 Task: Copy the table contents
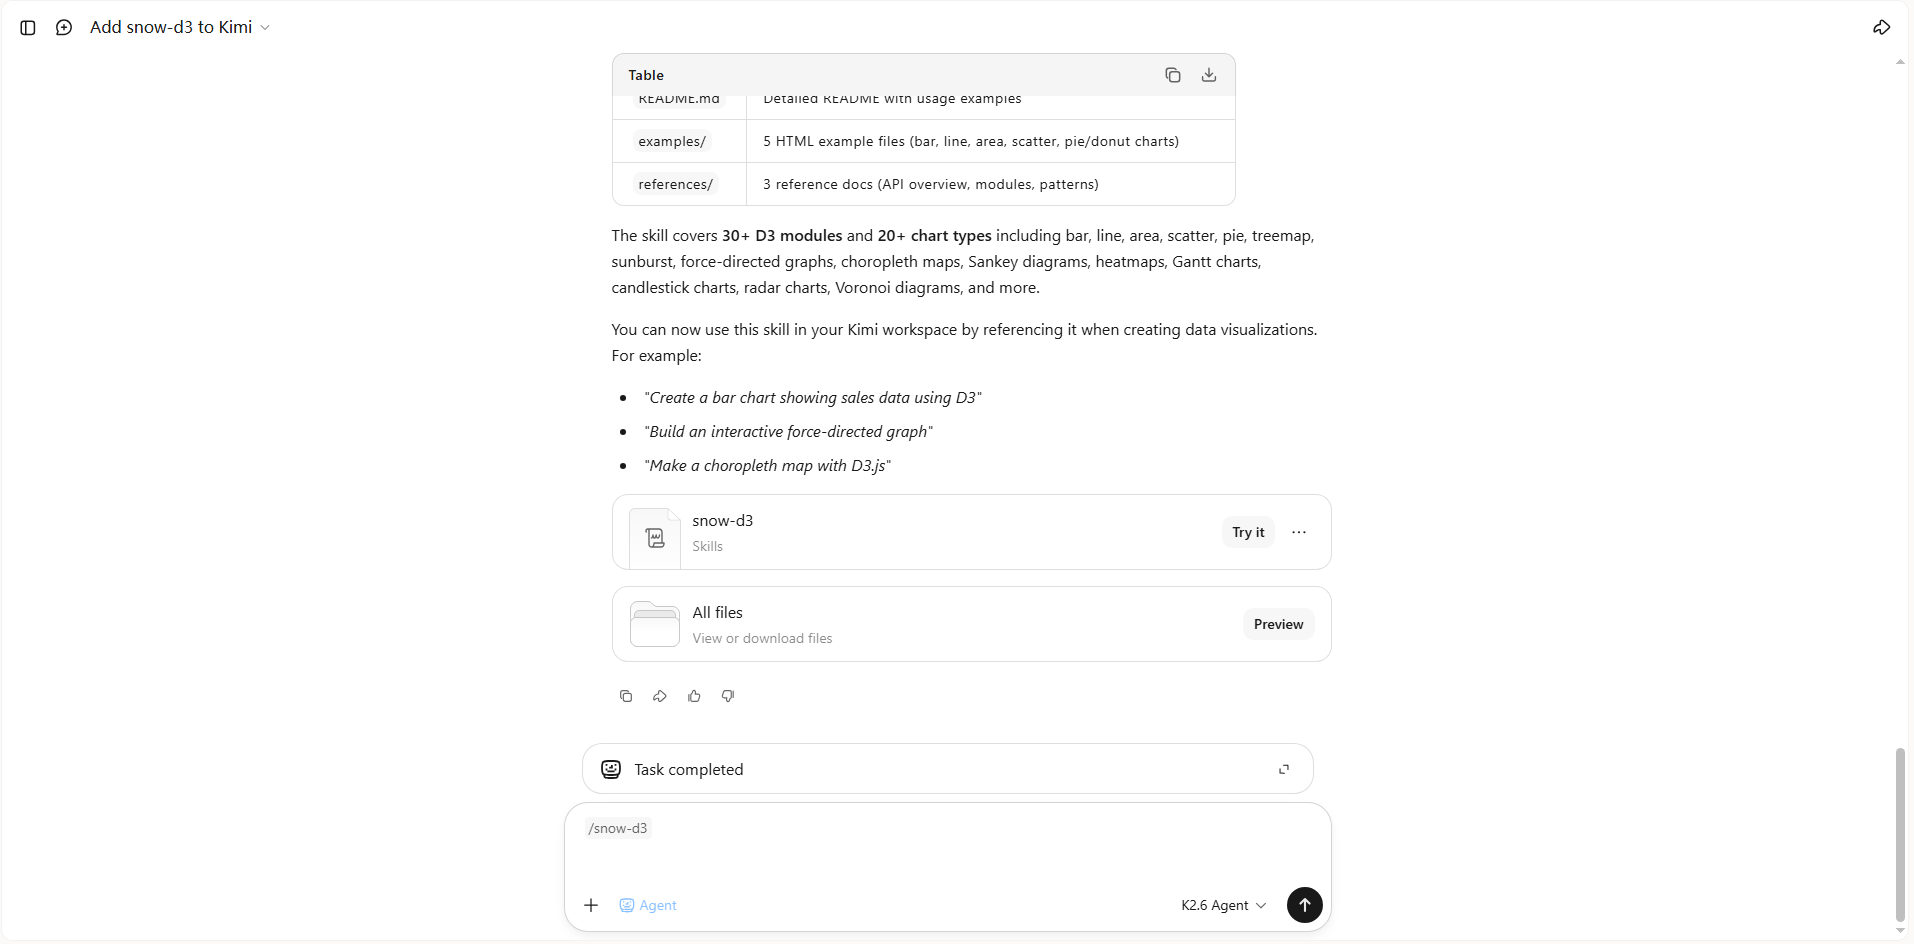[1173, 75]
